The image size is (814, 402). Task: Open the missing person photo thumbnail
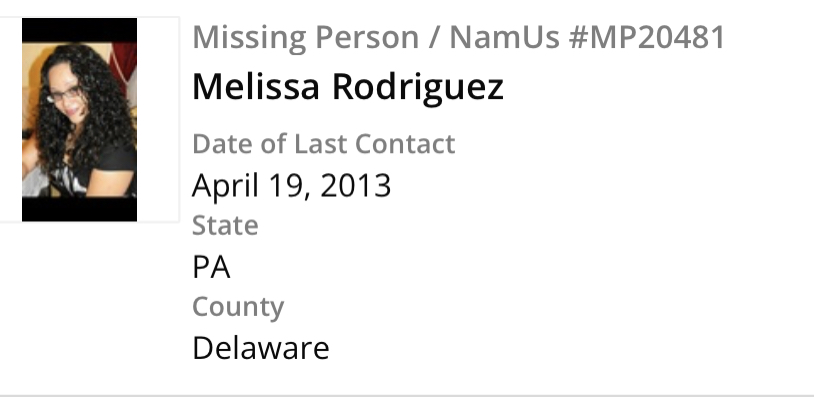(x=79, y=119)
